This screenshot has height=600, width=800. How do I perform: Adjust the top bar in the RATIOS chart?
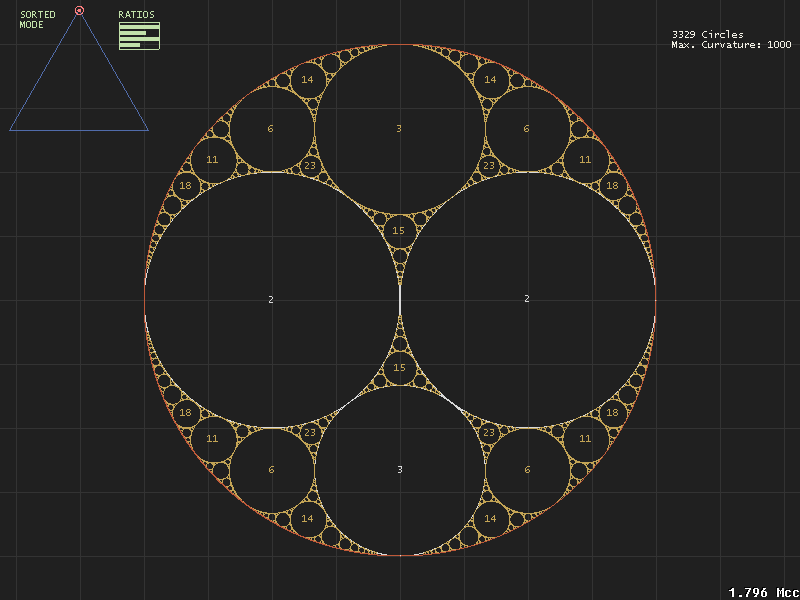(x=137, y=26)
